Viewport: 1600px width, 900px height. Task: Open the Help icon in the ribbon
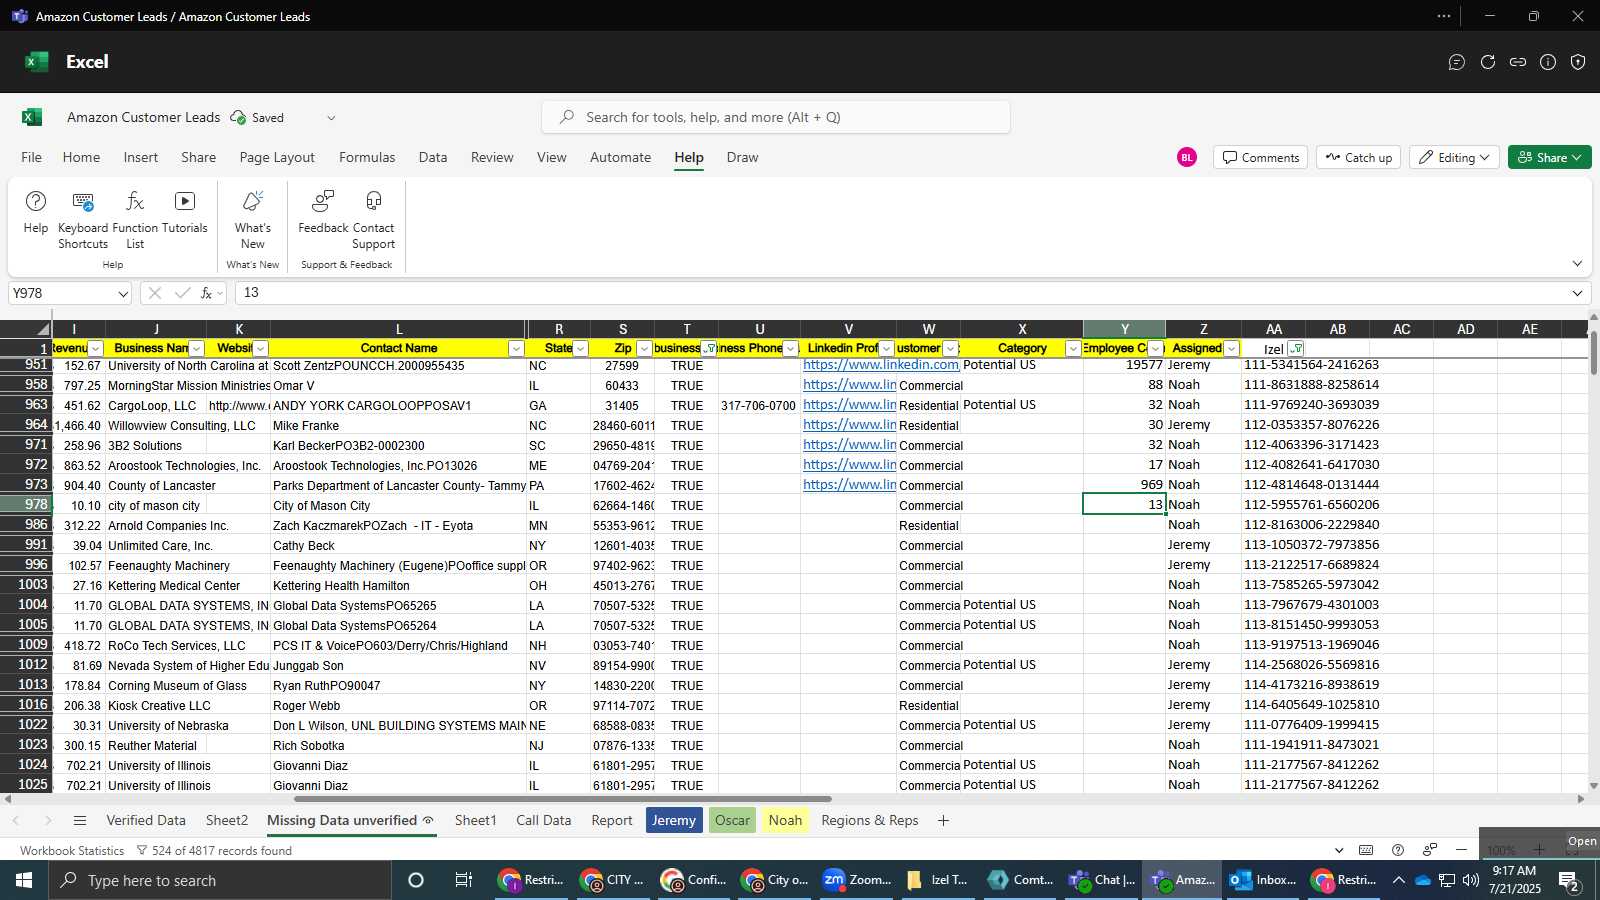pos(35,213)
